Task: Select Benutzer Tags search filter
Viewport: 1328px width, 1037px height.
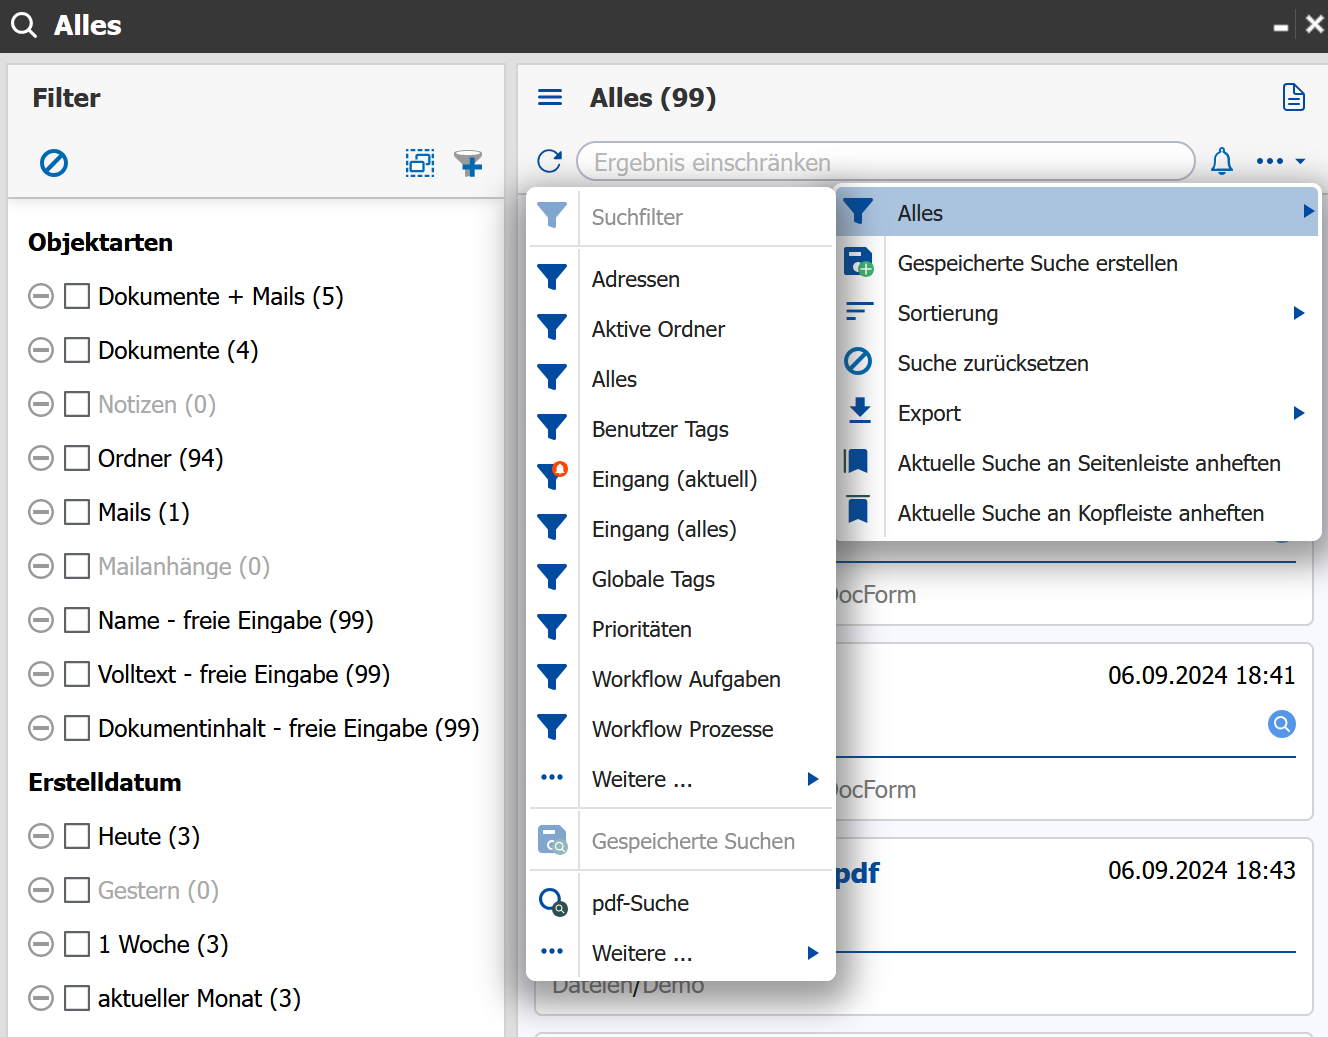Action: [682, 429]
